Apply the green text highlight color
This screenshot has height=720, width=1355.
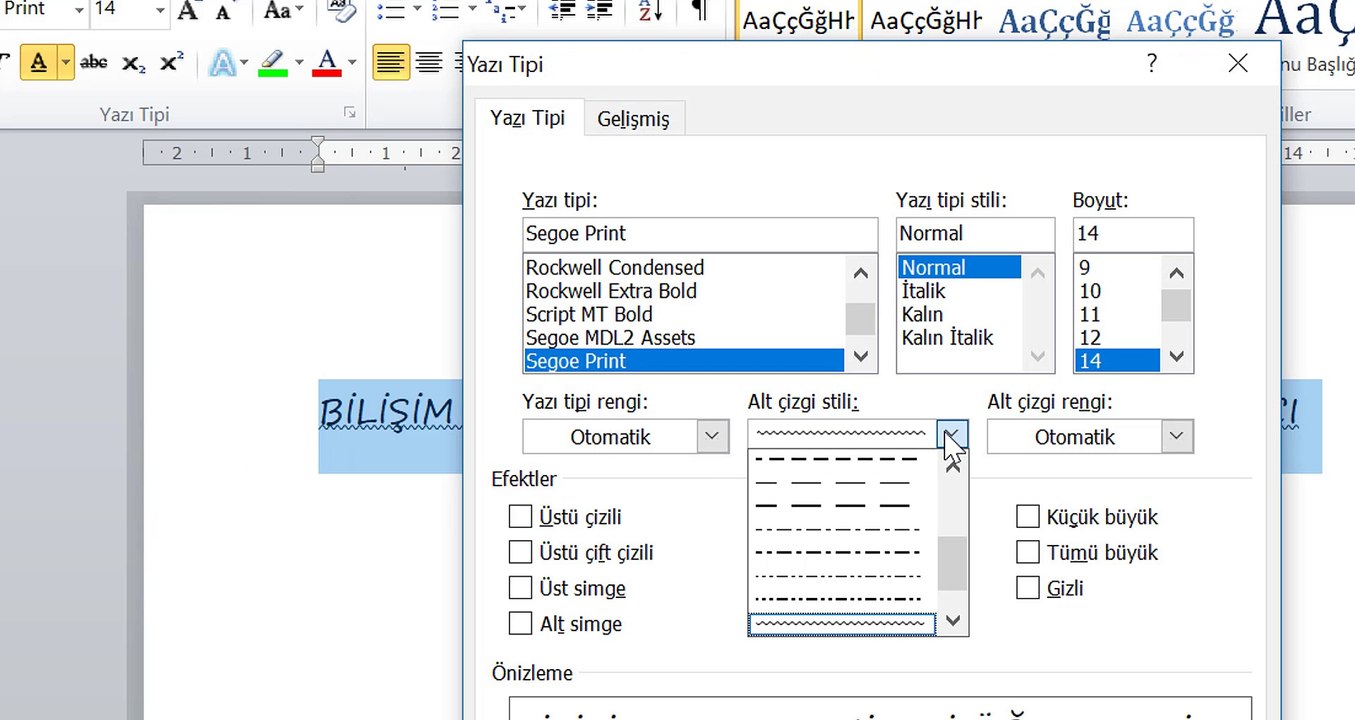coord(272,63)
